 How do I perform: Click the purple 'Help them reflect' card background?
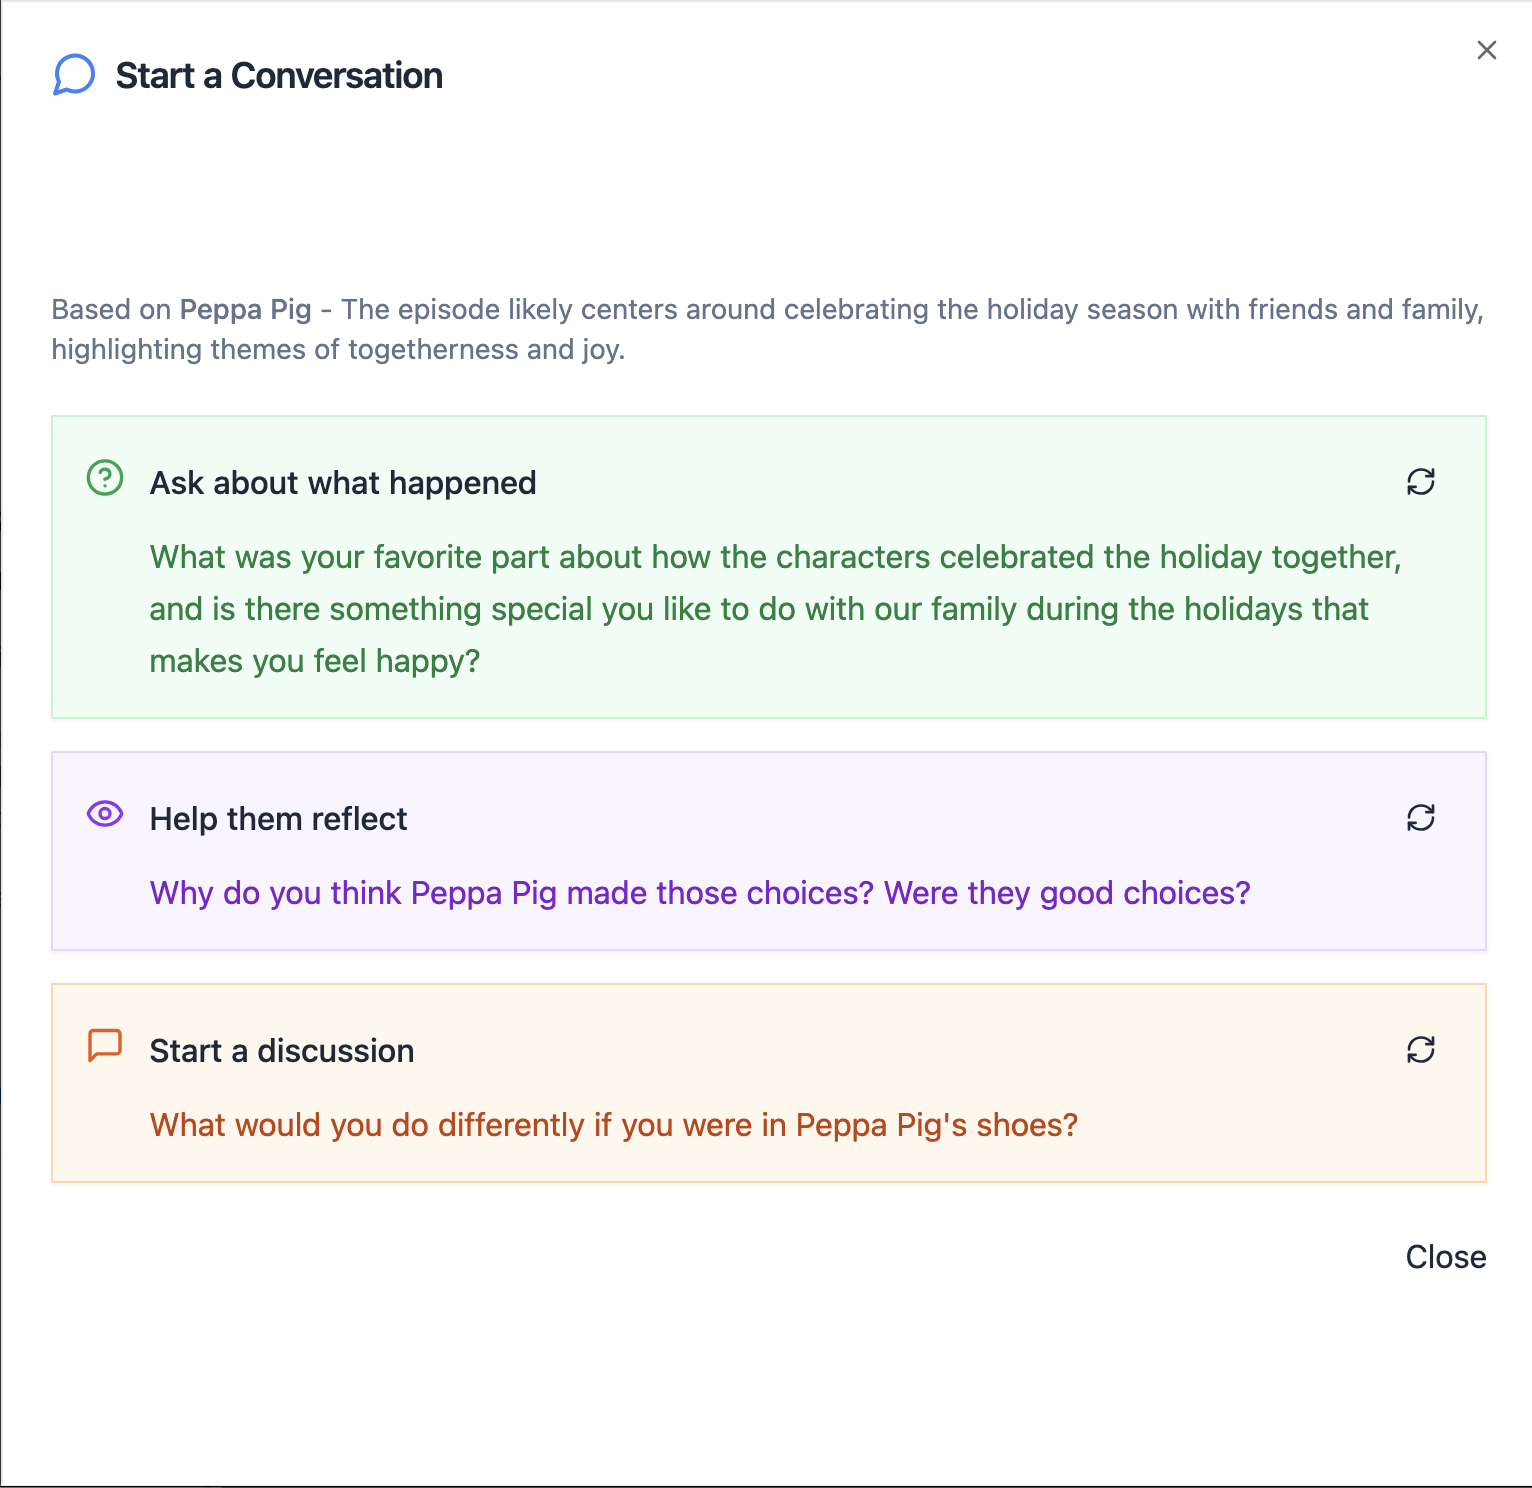pos(768,851)
